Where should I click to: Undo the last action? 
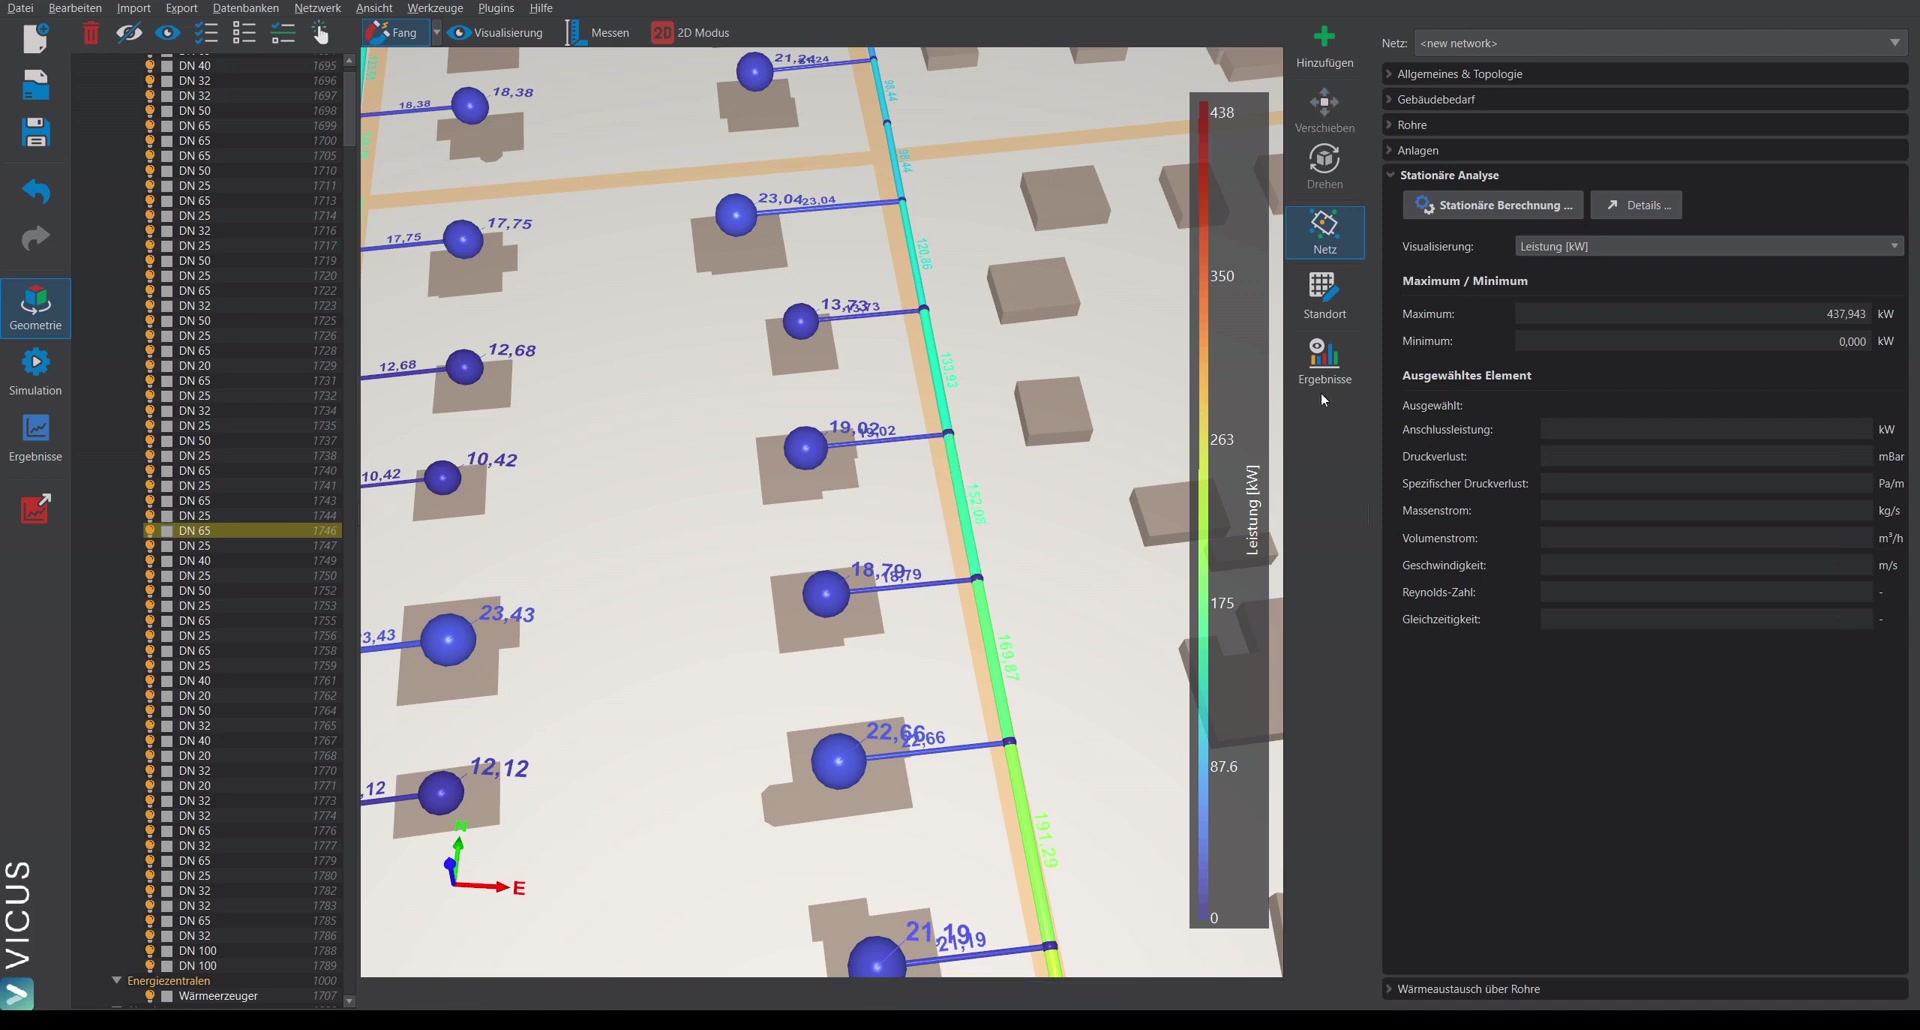(x=35, y=190)
